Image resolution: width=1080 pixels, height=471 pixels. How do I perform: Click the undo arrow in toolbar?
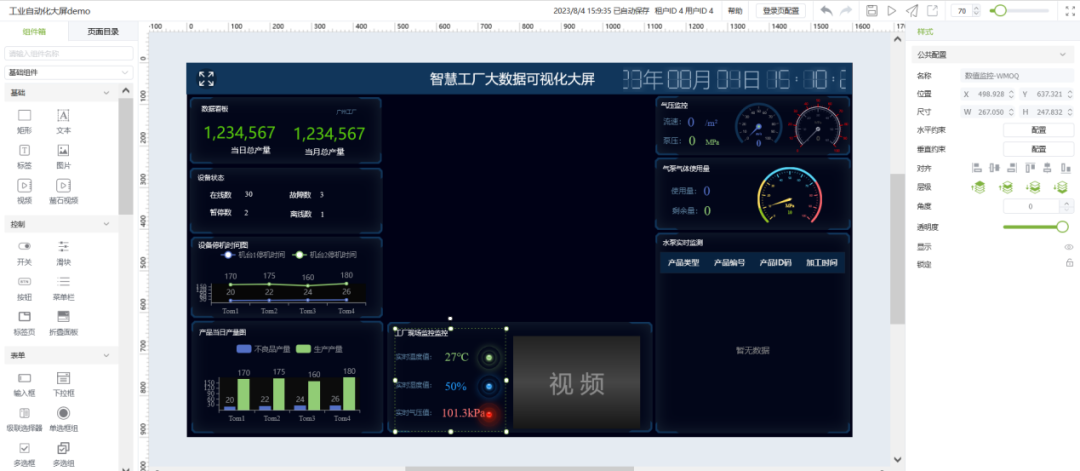827,10
